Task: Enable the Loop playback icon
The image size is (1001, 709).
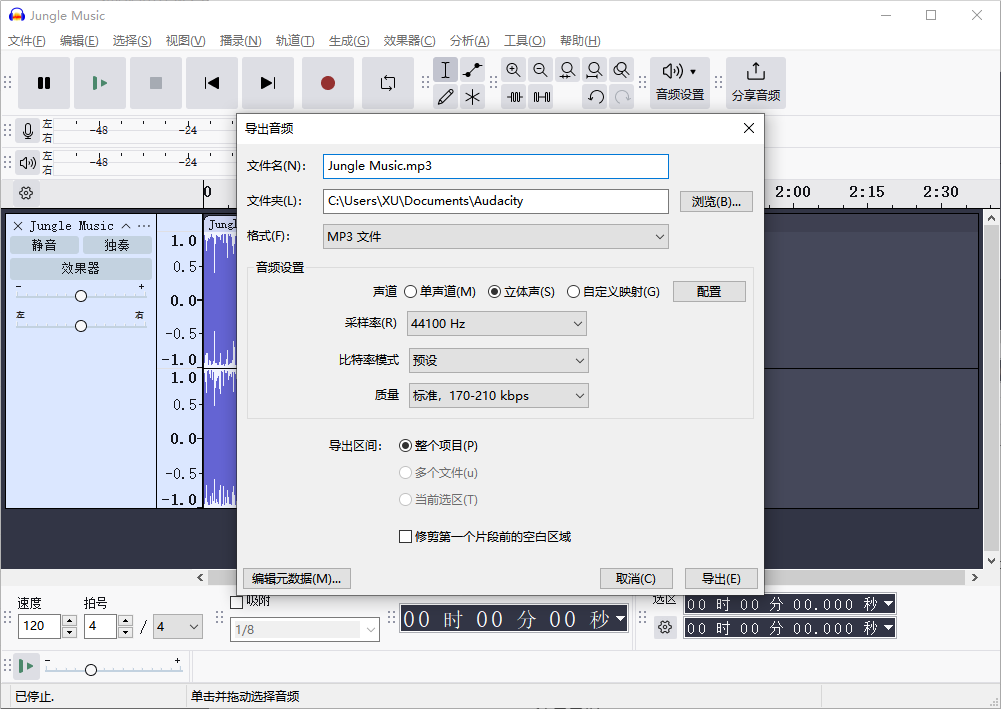Action: tap(388, 84)
